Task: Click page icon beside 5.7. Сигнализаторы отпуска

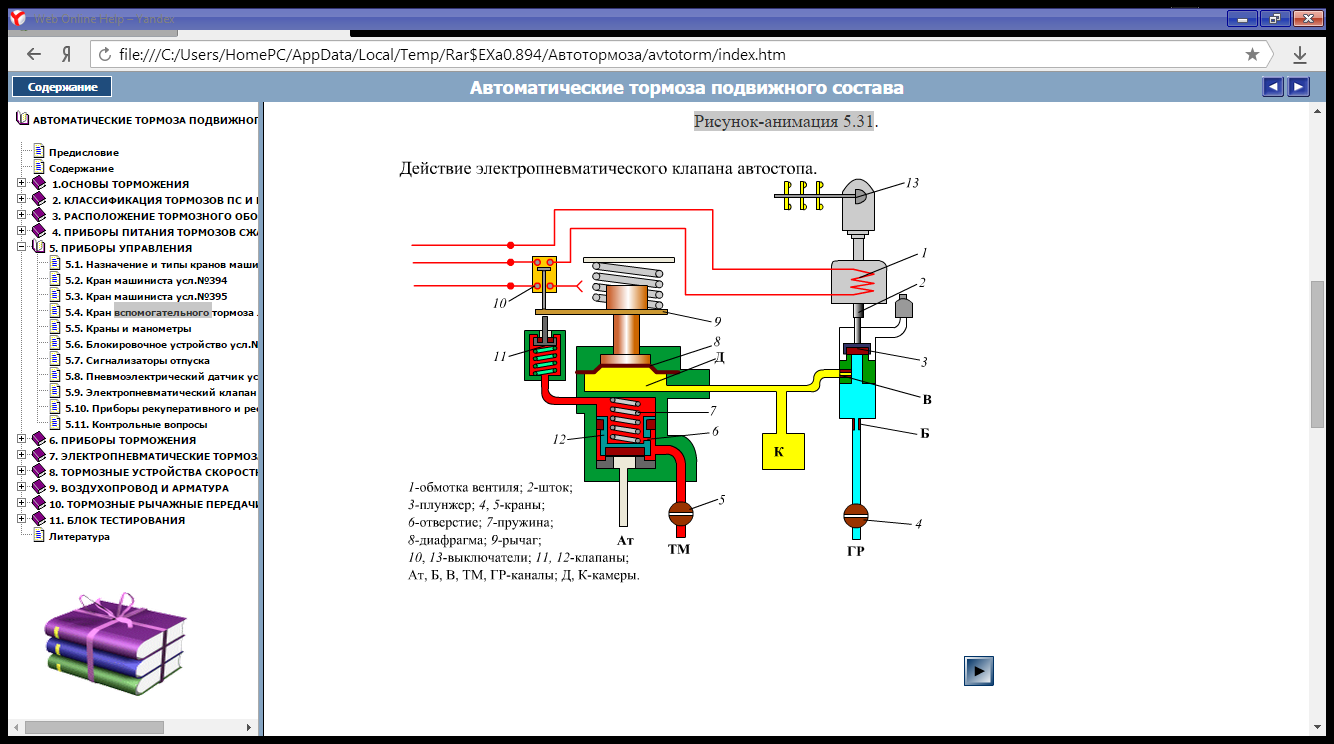Action: [x=56, y=360]
